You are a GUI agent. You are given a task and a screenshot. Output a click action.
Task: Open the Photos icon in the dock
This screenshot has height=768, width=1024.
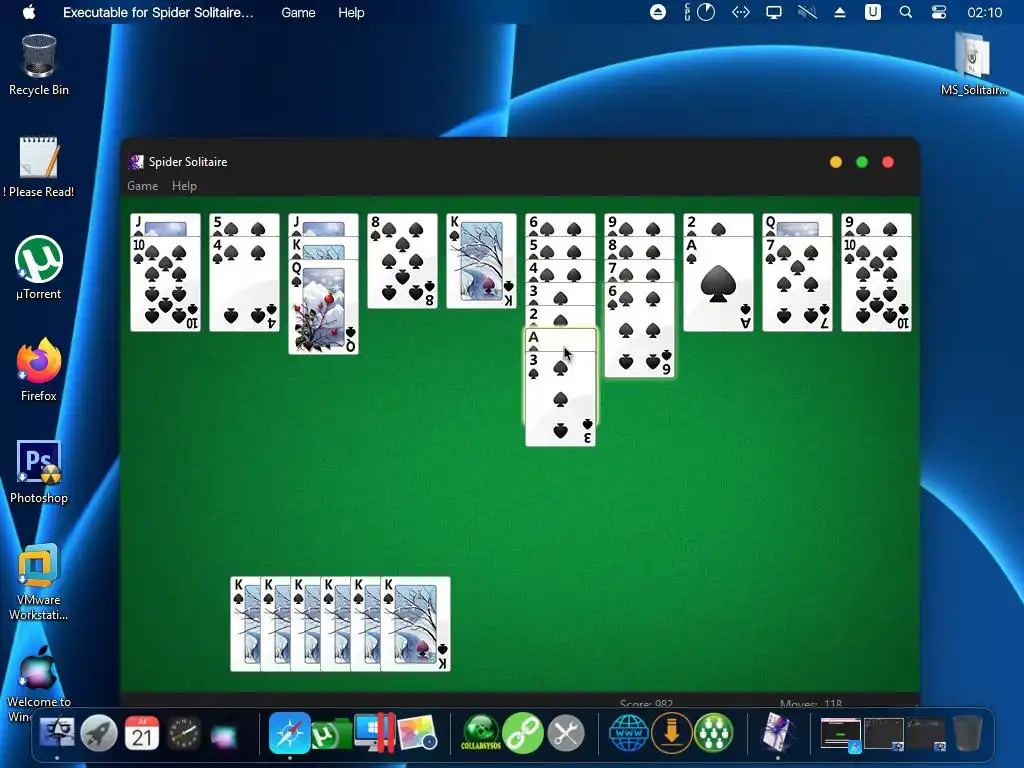416,733
